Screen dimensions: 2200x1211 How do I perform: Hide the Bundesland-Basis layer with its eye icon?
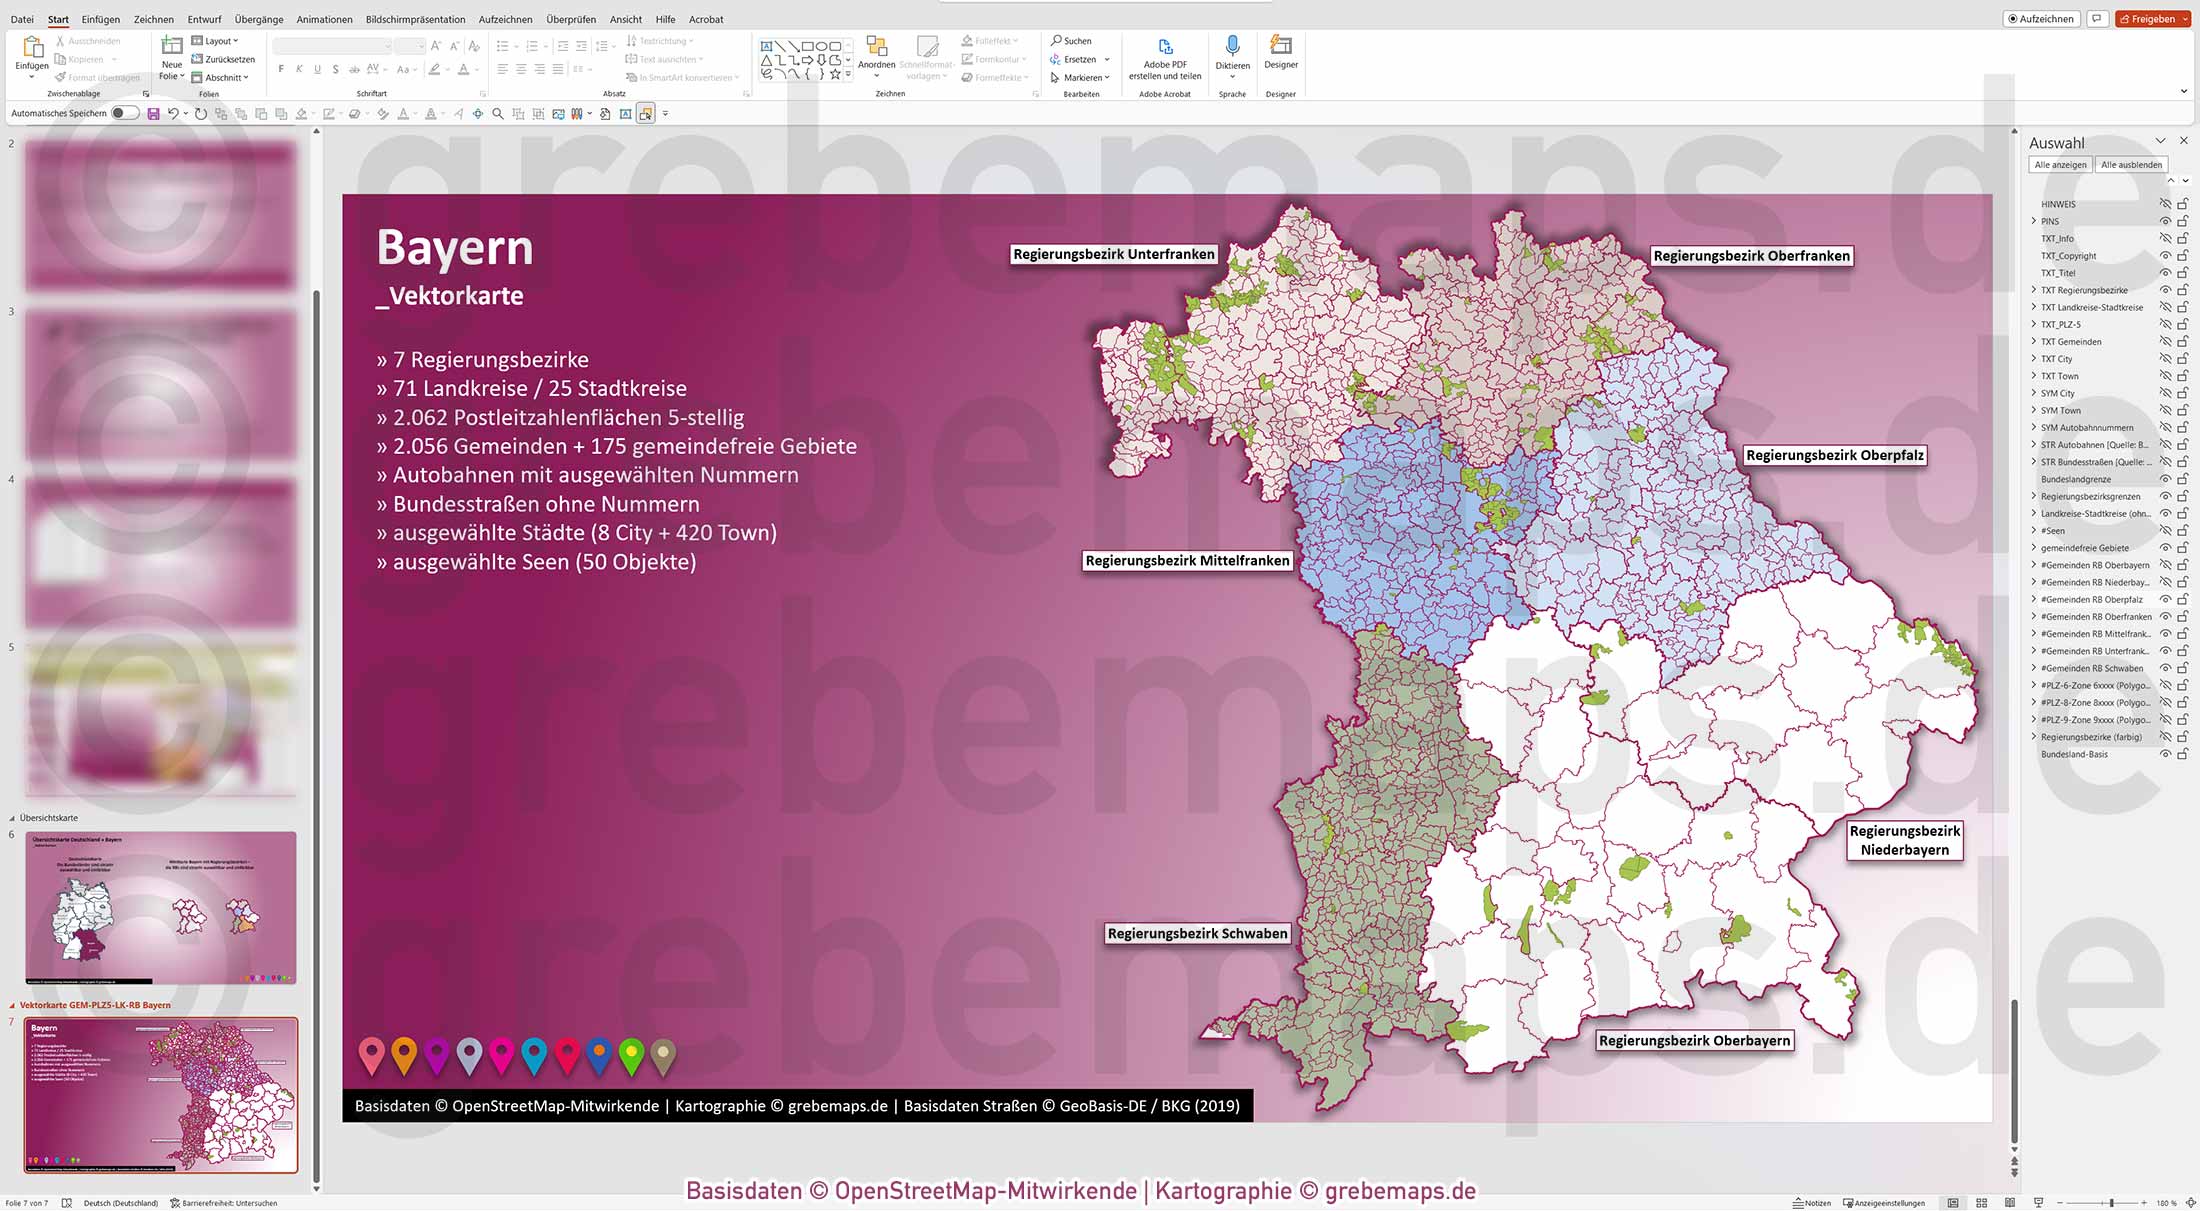point(2164,754)
